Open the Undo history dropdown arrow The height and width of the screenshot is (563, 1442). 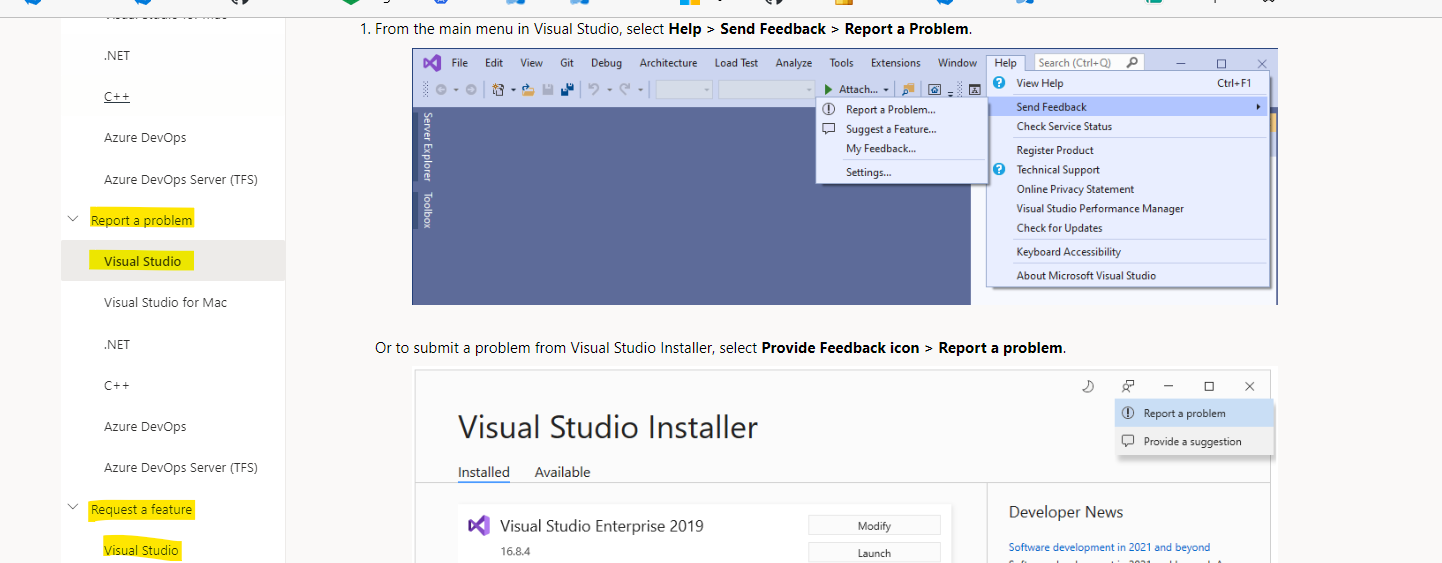pos(609,90)
